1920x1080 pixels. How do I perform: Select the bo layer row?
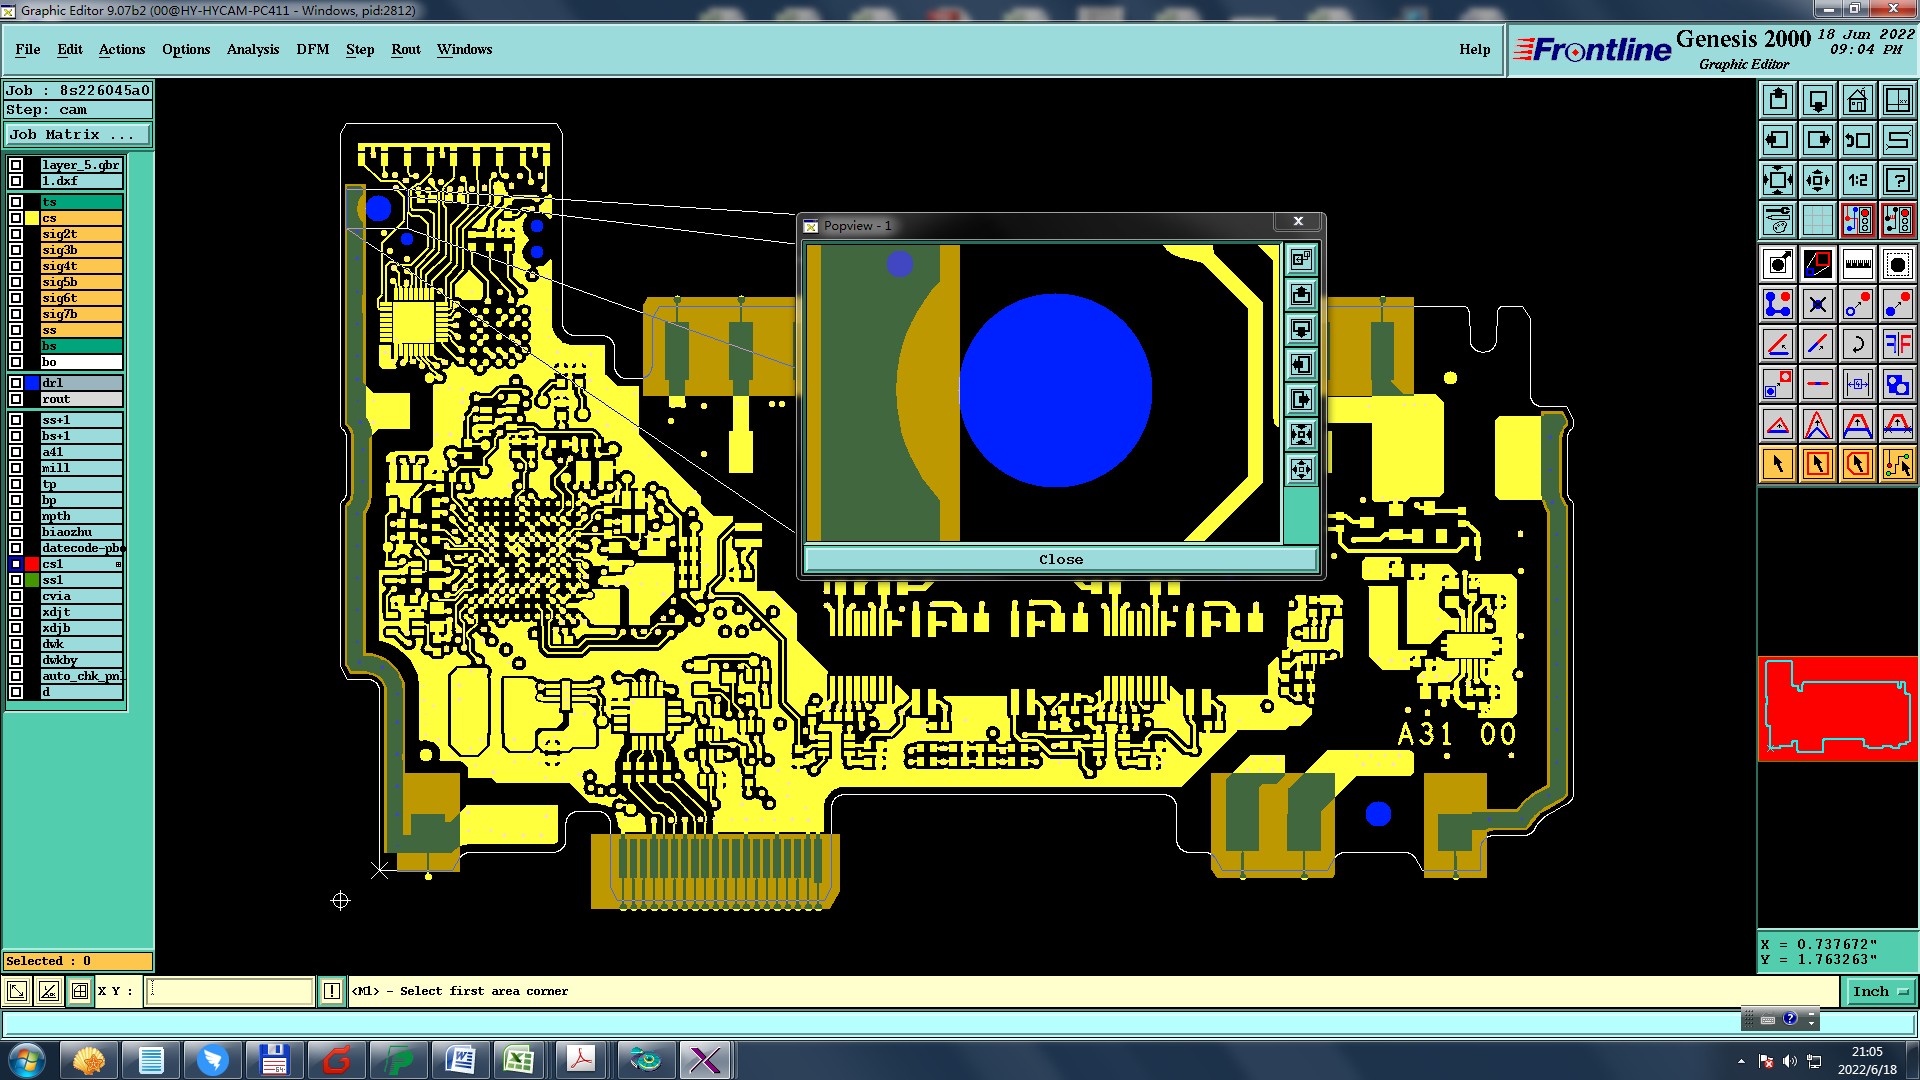pyautogui.click(x=81, y=362)
